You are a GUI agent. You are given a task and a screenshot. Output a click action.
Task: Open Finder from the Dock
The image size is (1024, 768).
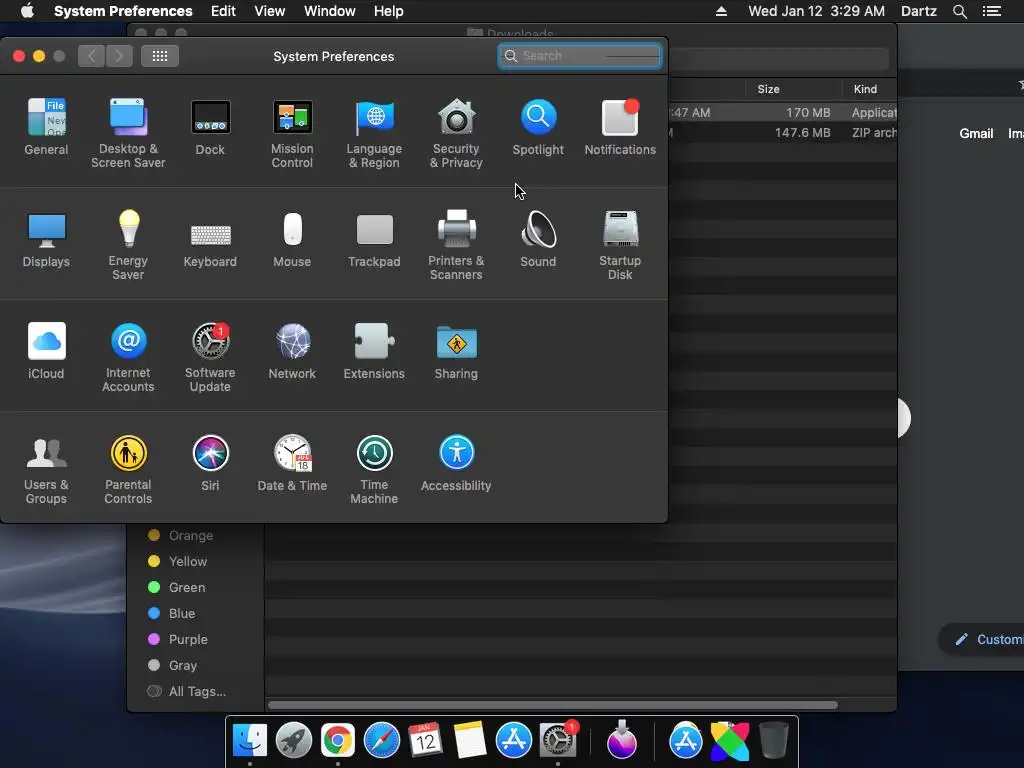click(x=250, y=741)
